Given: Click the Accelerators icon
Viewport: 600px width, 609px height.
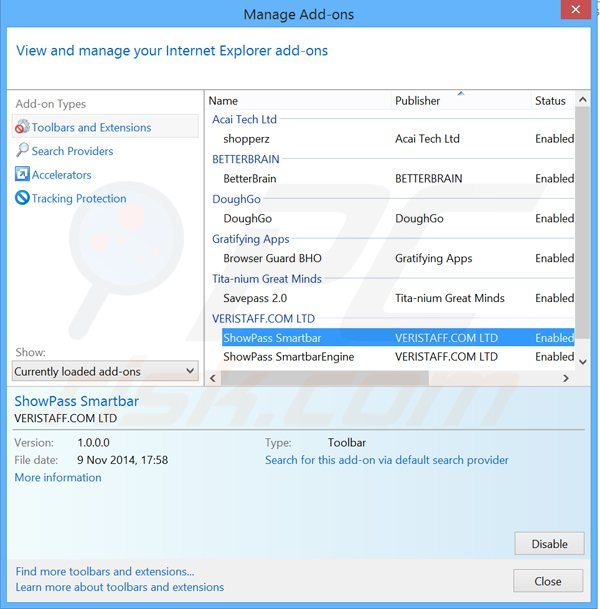Looking at the screenshot, I should [22, 175].
